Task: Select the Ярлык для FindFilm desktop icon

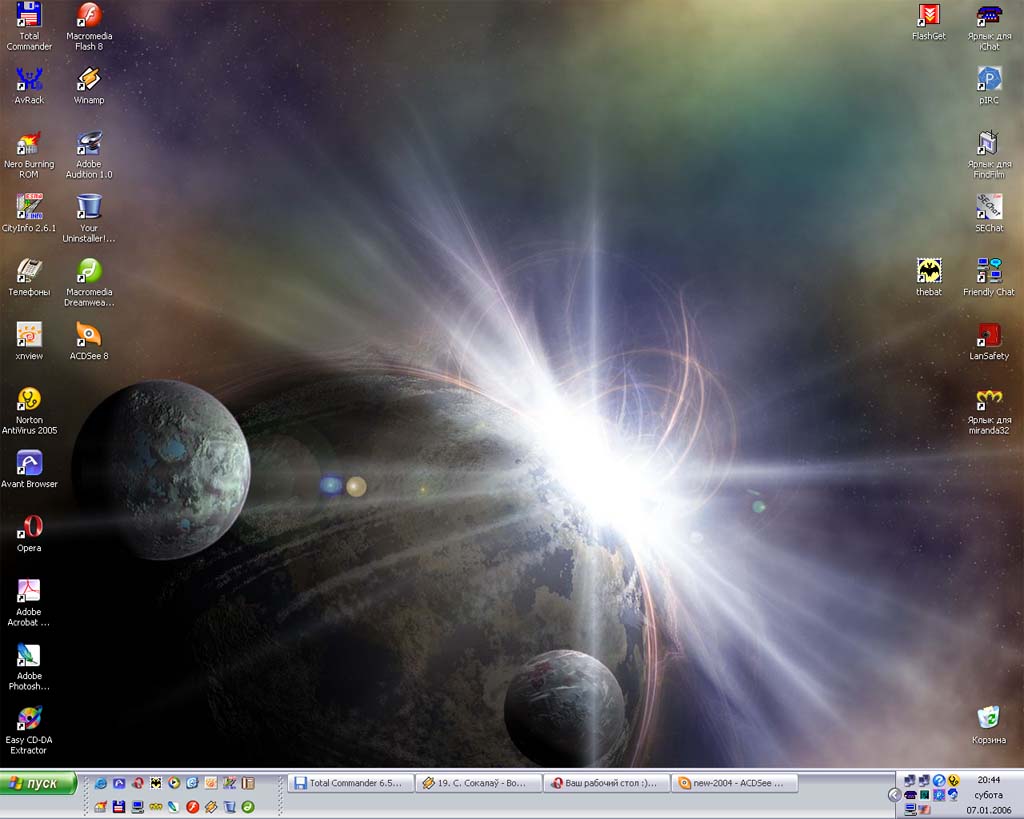Action: [989, 154]
